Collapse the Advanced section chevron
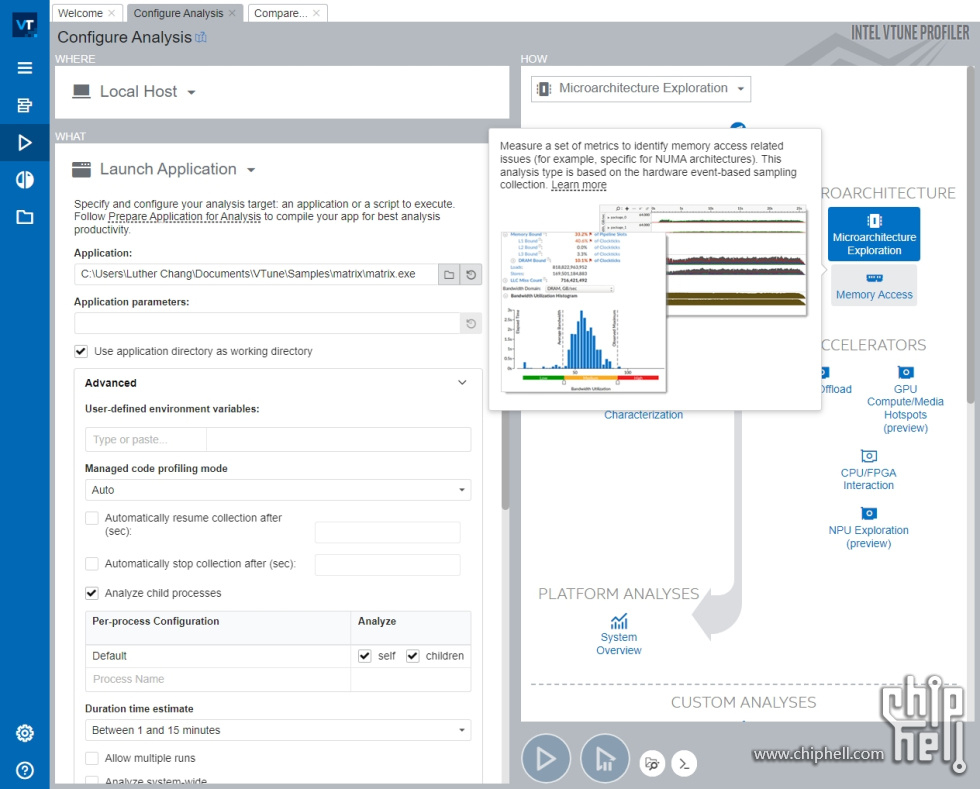The width and height of the screenshot is (980, 789). tap(462, 383)
